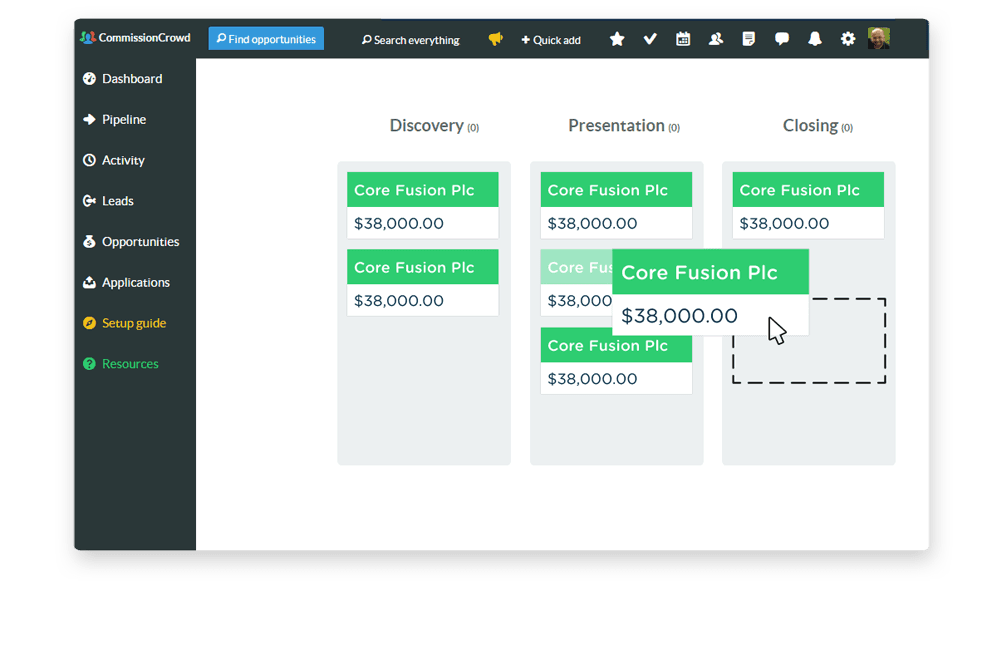Viewport: 982px width, 650px height.
Task: Click the yellow megaphone icon
Action: pos(495,39)
